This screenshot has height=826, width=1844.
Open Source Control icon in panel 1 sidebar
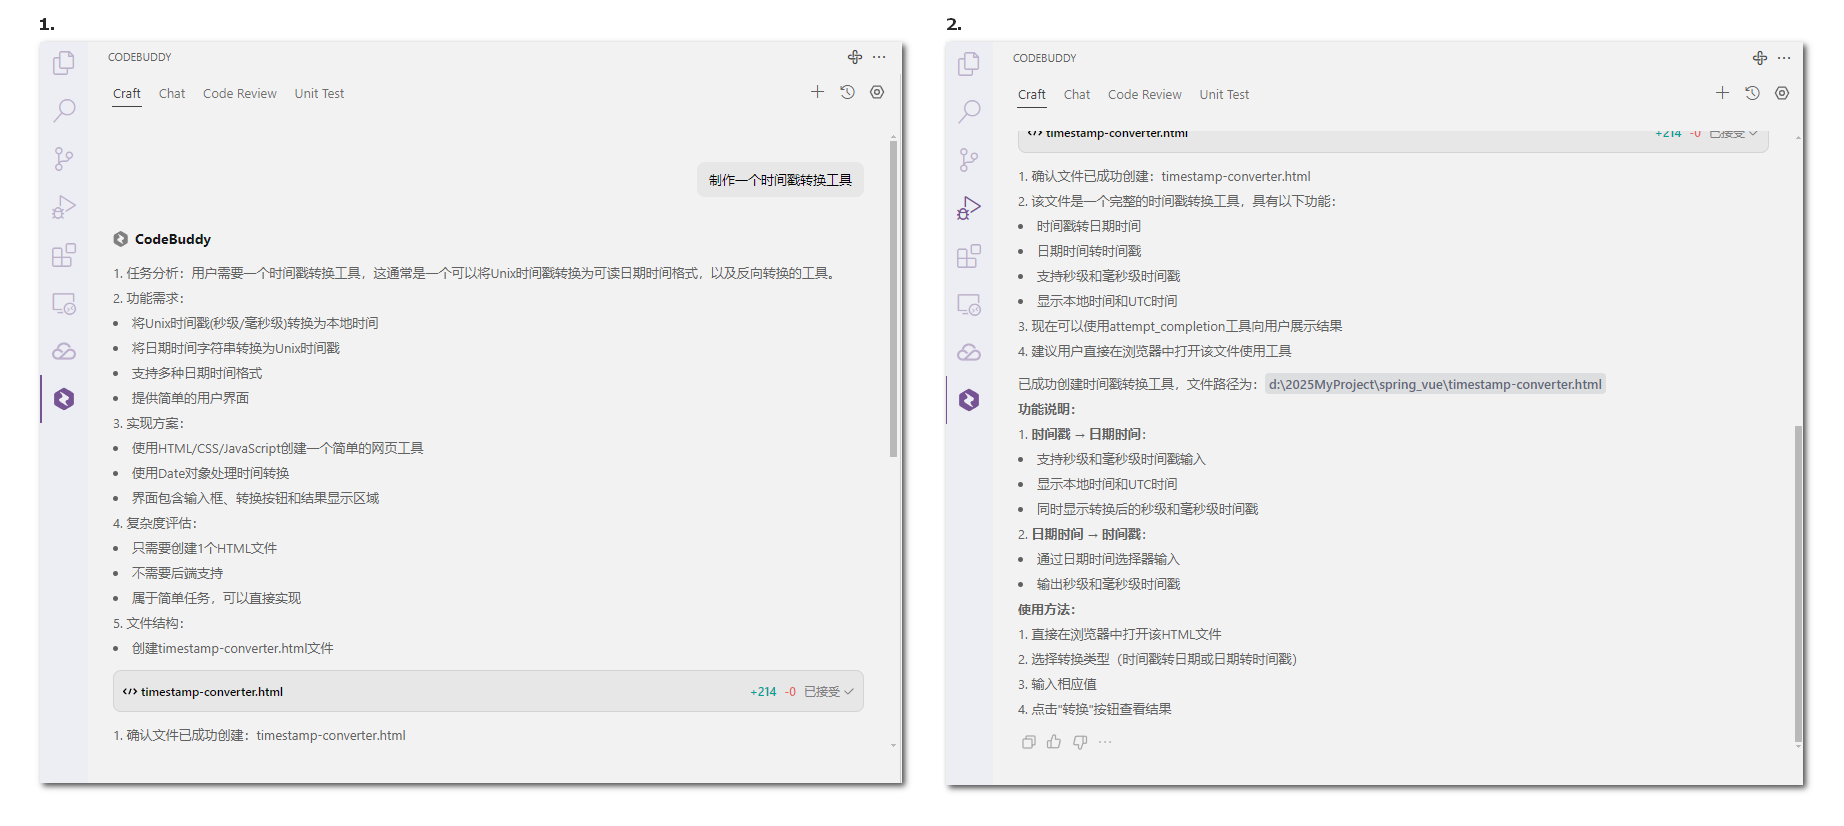[64, 158]
